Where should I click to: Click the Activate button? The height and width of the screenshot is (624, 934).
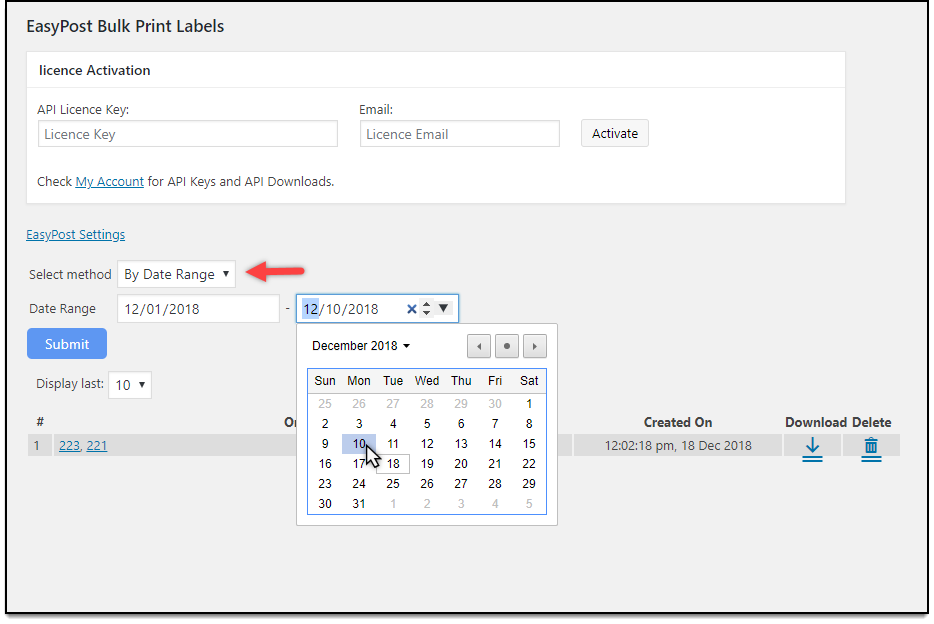coord(615,133)
